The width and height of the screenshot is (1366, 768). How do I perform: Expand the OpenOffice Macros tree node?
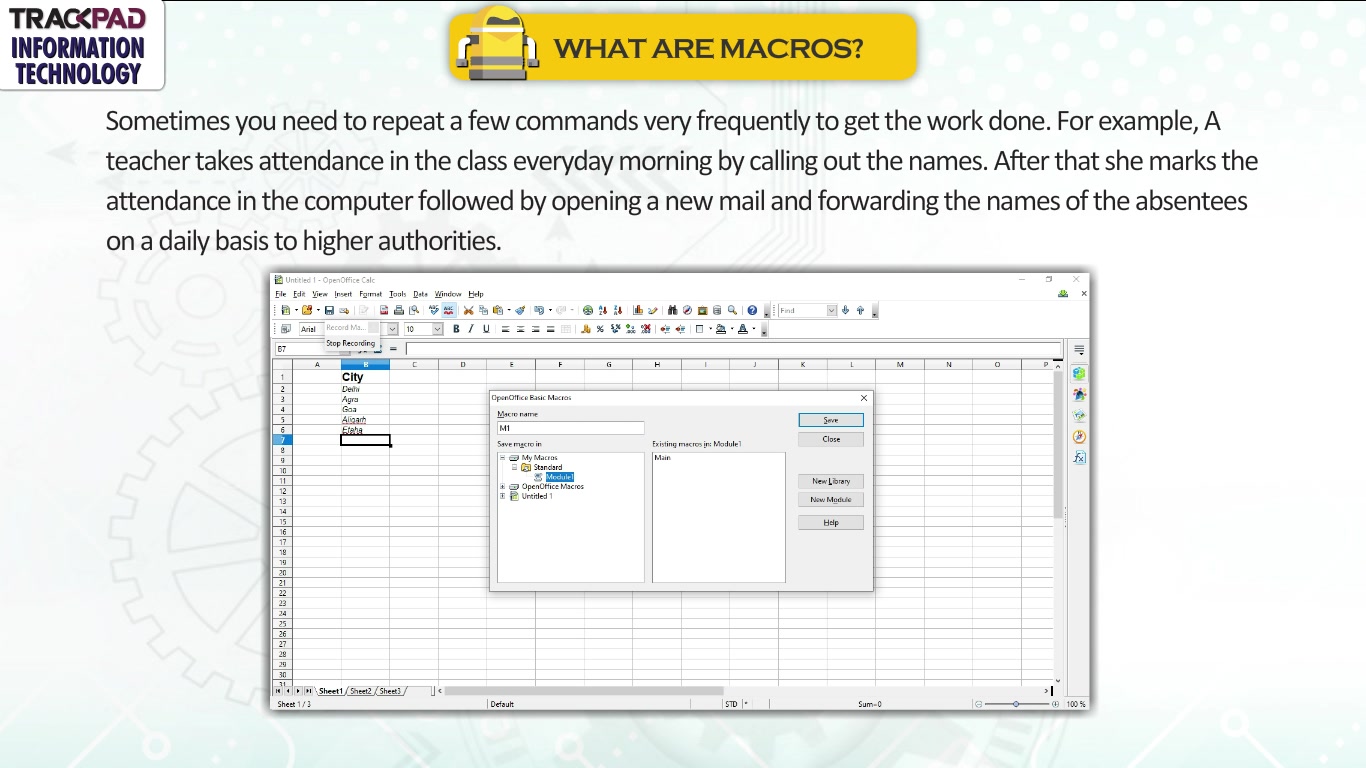pyautogui.click(x=503, y=487)
